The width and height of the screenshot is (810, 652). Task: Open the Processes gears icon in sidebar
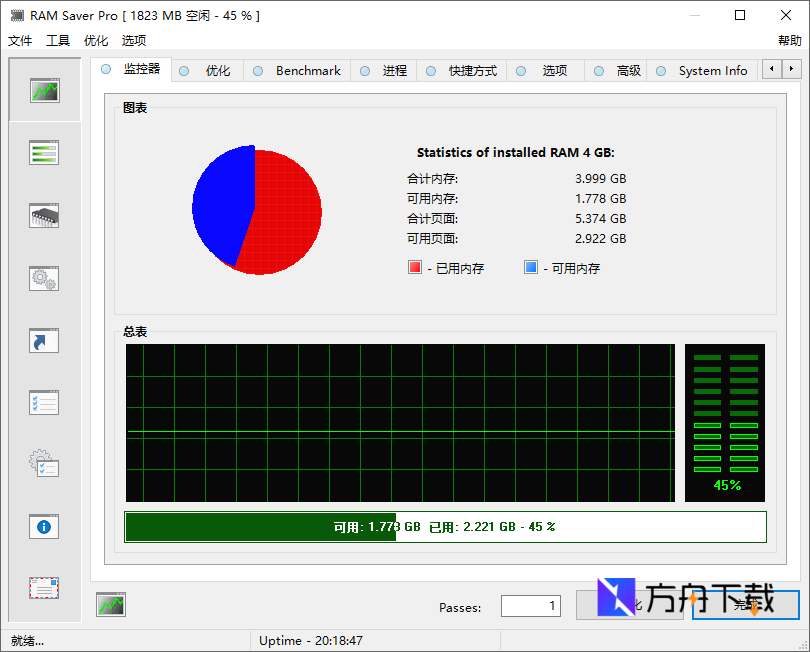pyautogui.click(x=44, y=279)
